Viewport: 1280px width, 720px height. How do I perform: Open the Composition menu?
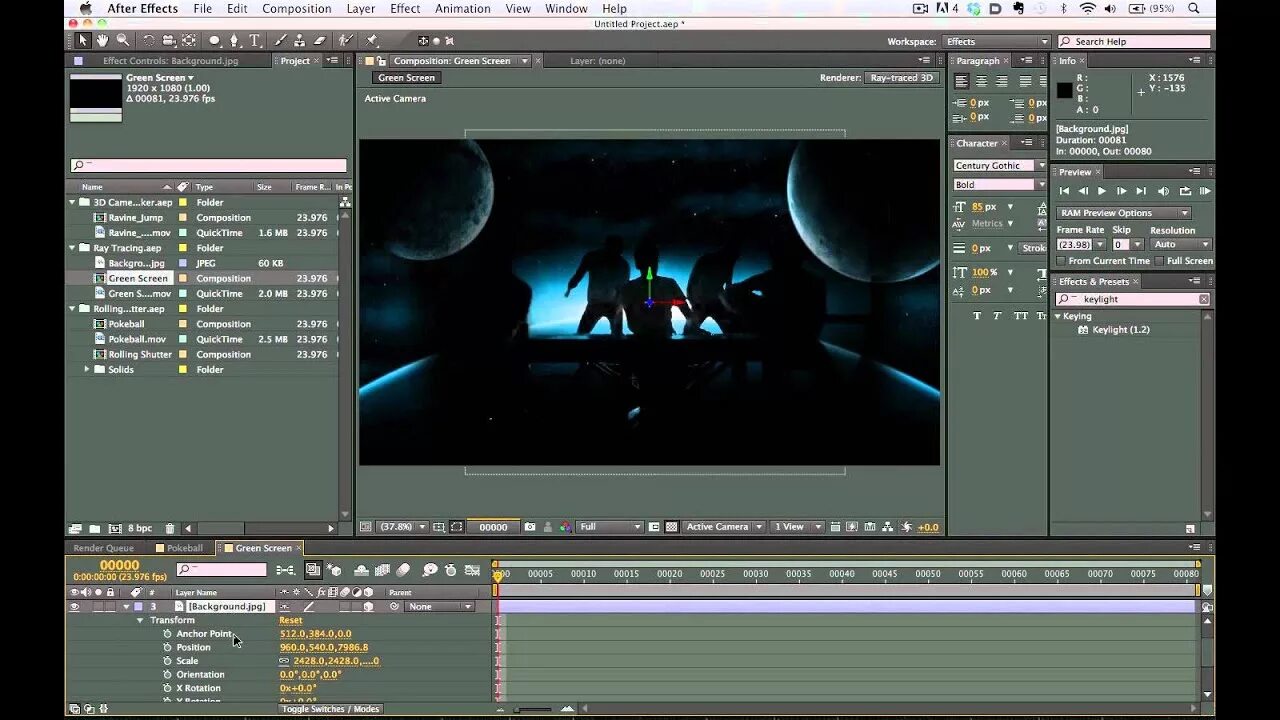coord(296,9)
